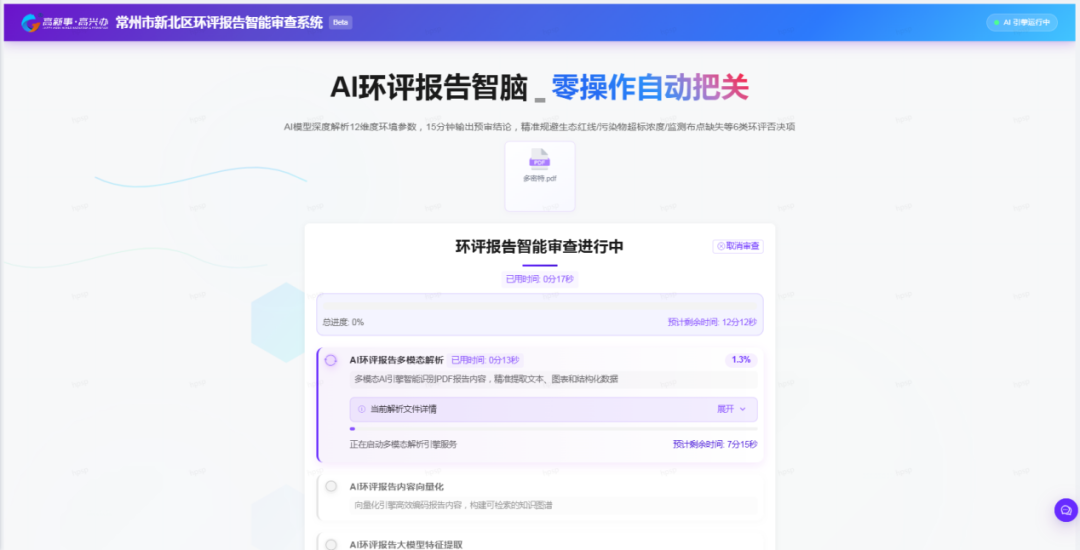This screenshot has width=1080, height=550.
Task: Click the overall 总进度 progress bar
Action: tap(540, 304)
